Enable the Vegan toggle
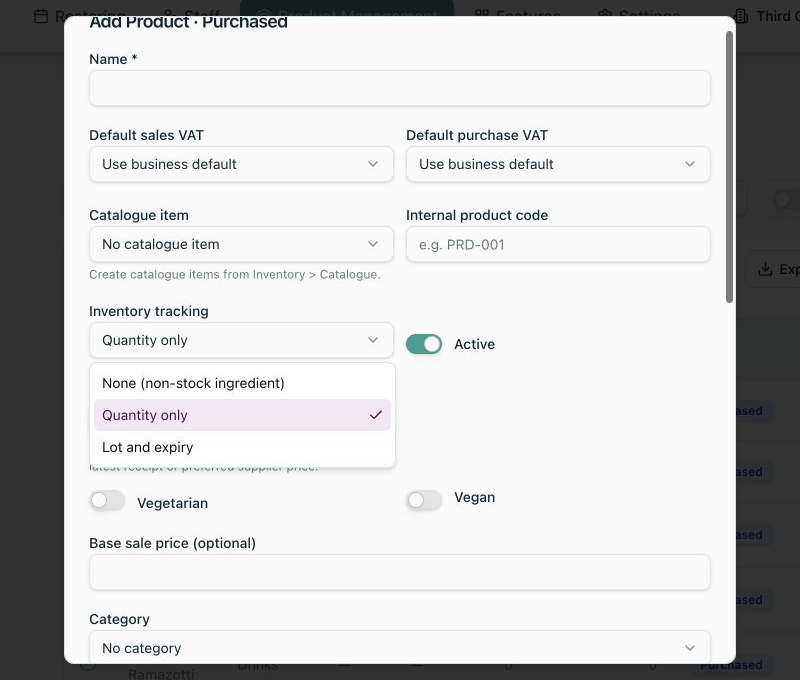Image resolution: width=800 pixels, height=680 pixels. pyautogui.click(x=424, y=500)
